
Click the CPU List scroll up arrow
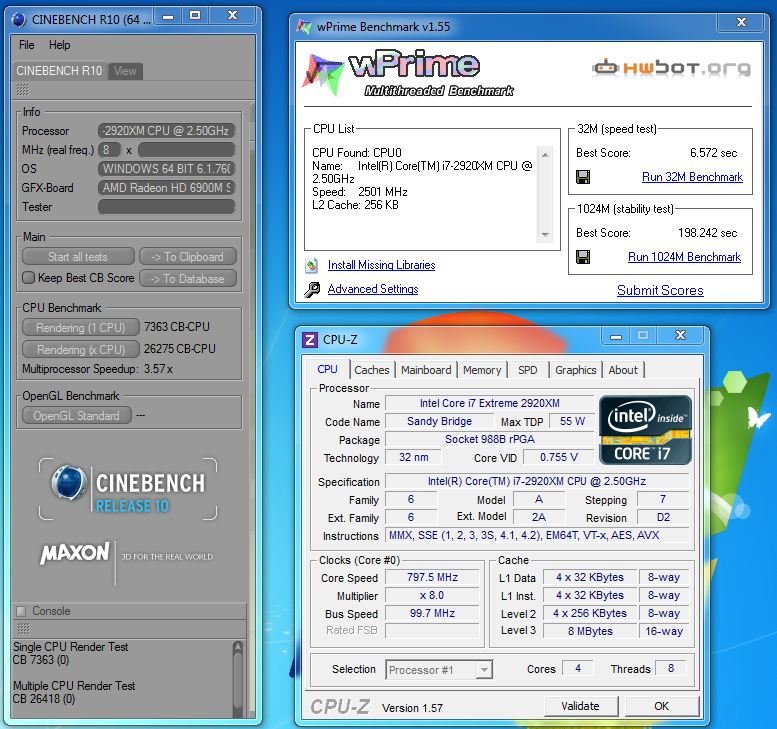point(545,155)
